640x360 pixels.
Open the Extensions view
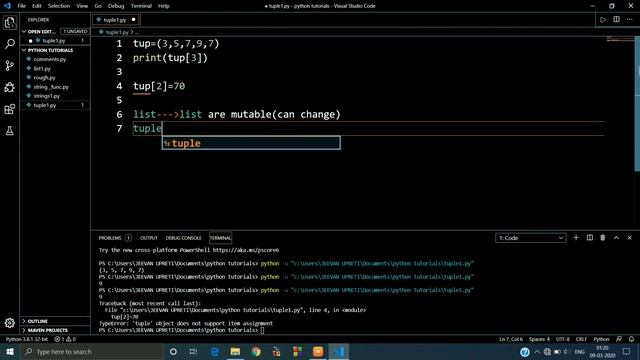pos(9,109)
